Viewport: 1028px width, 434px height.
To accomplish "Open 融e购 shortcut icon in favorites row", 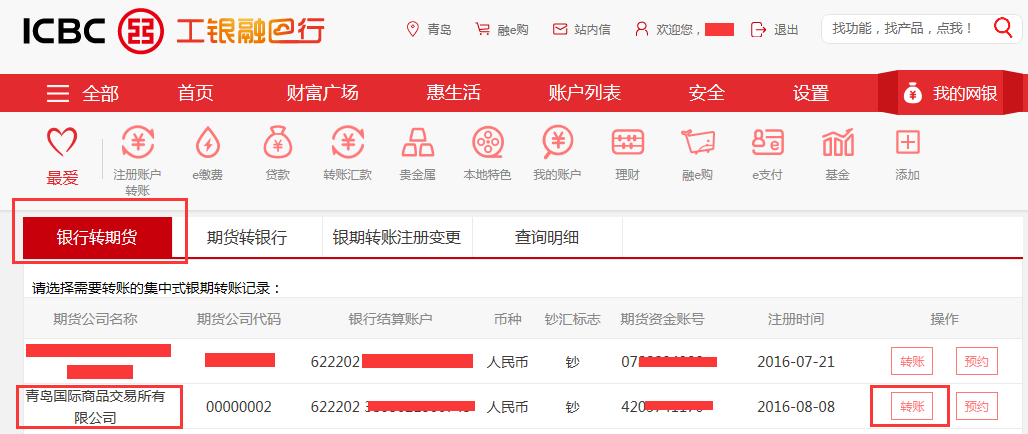I will [697, 142].
